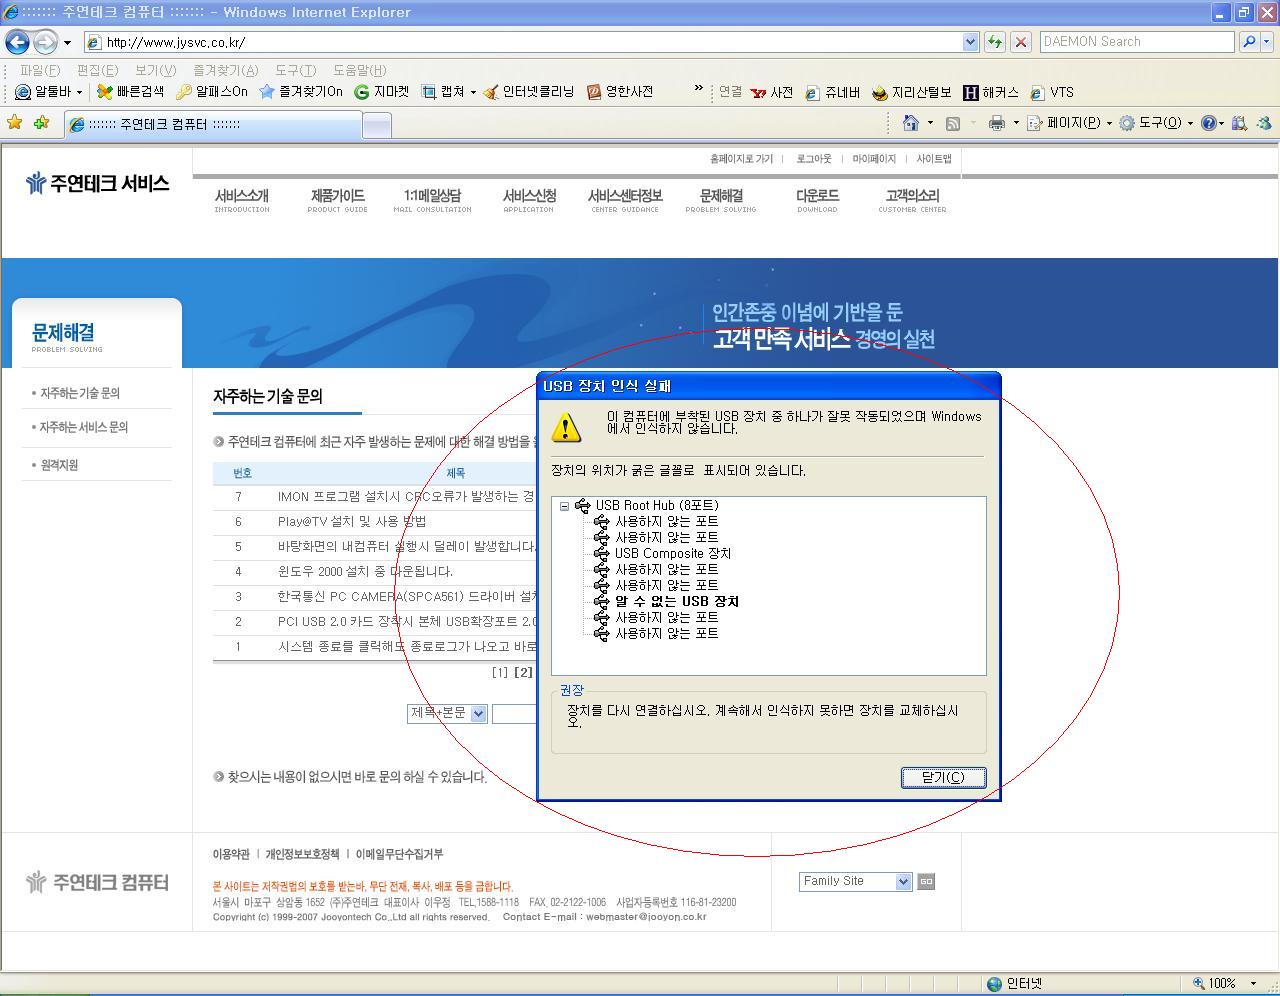The image size is (1280, 996).
Task: Click the RSS feeds toolbar icon
Action: coord(953,123)
